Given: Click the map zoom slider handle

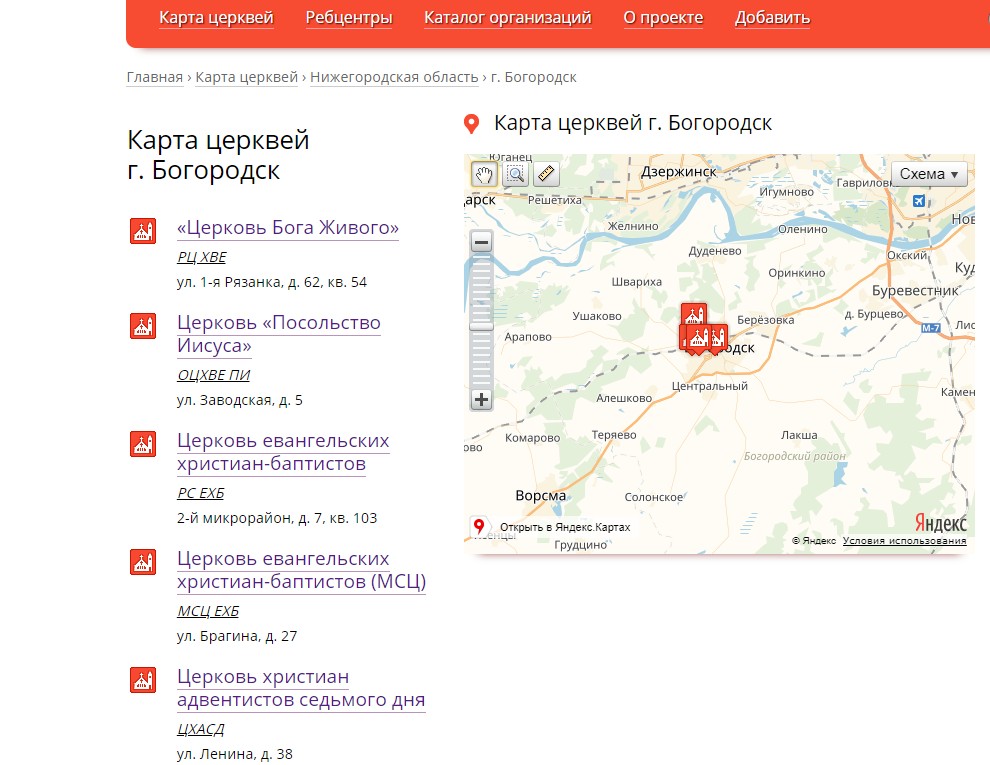Looking at the screenshot, I should point(482,325).
